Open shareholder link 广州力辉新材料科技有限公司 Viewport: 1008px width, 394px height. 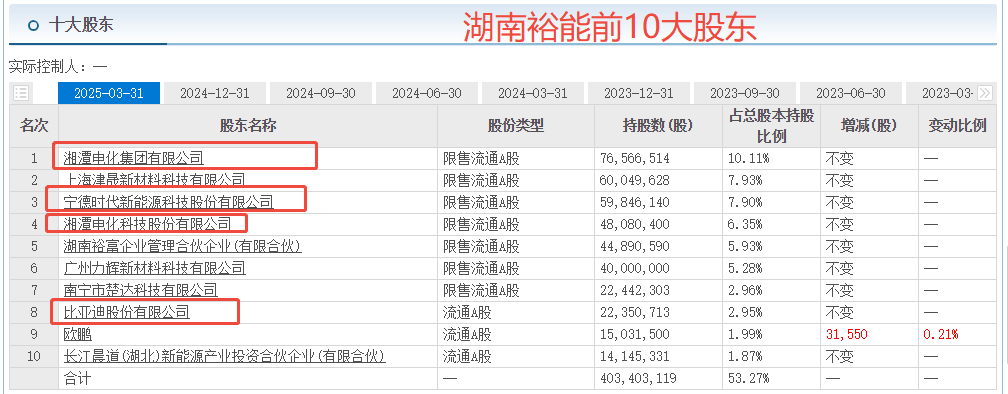[154, 268]
